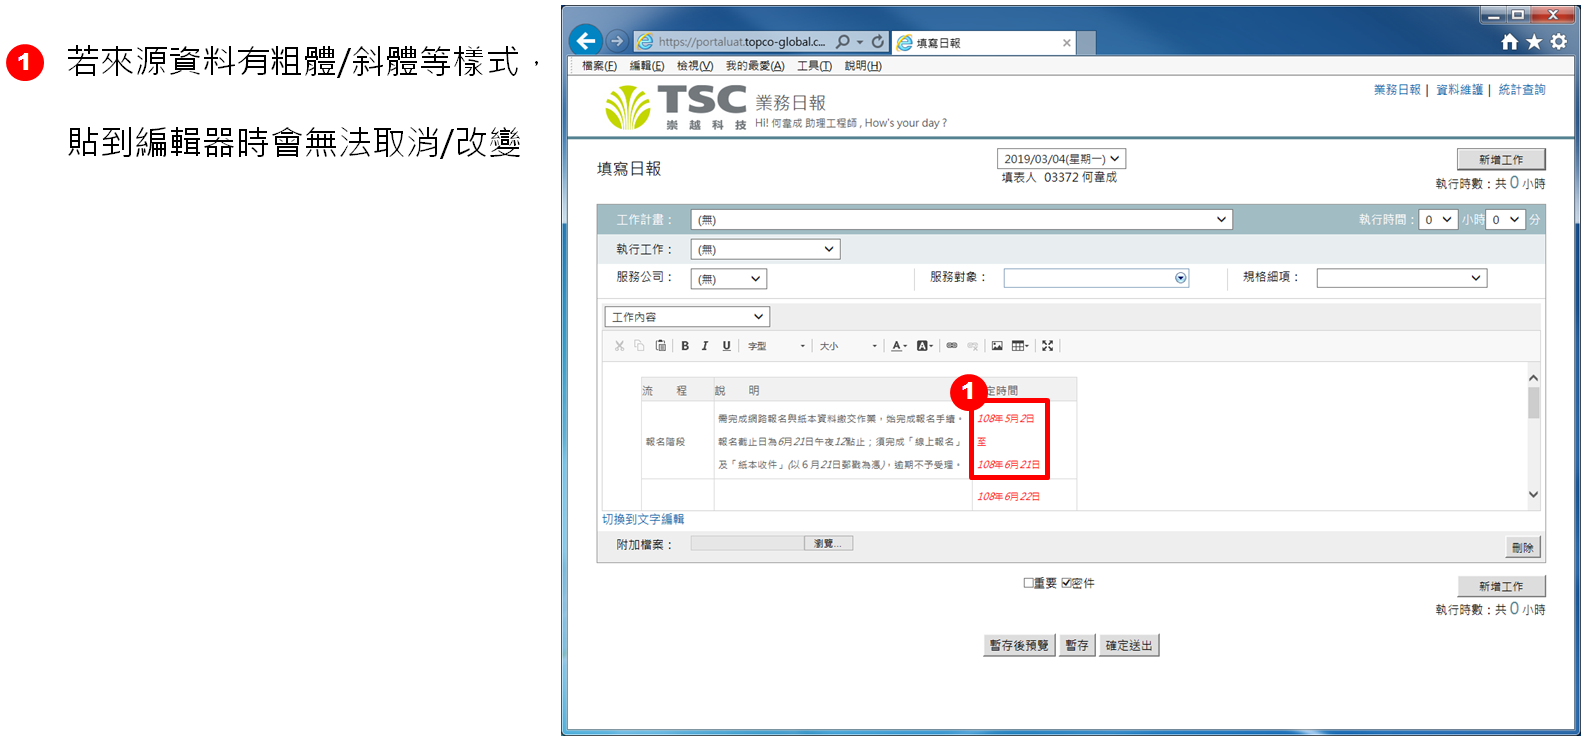Insert a hyperlink with the link icon
Screen dimensions: 1585x743
952,346
